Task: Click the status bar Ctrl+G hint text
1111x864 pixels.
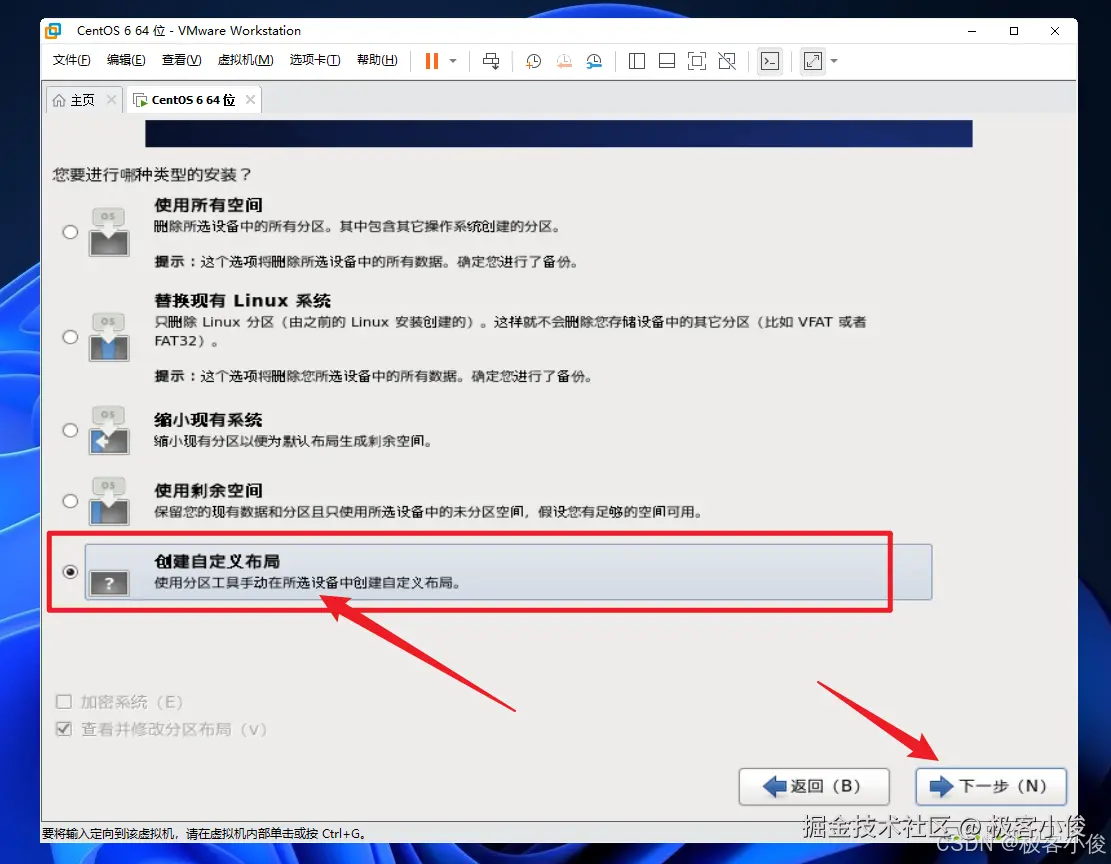Action: click(x=204, y=834)
